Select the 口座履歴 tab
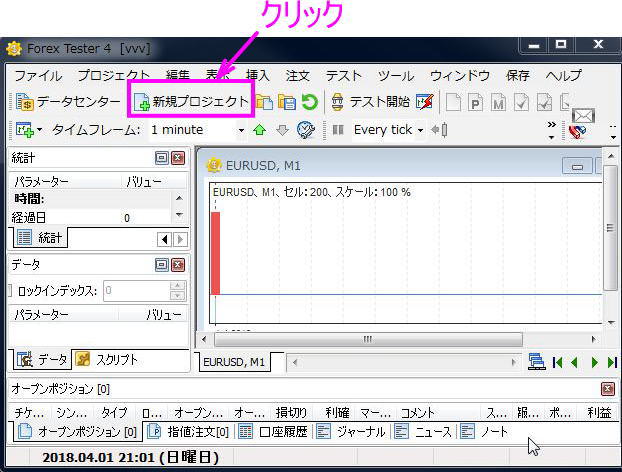 coord(274,432)
